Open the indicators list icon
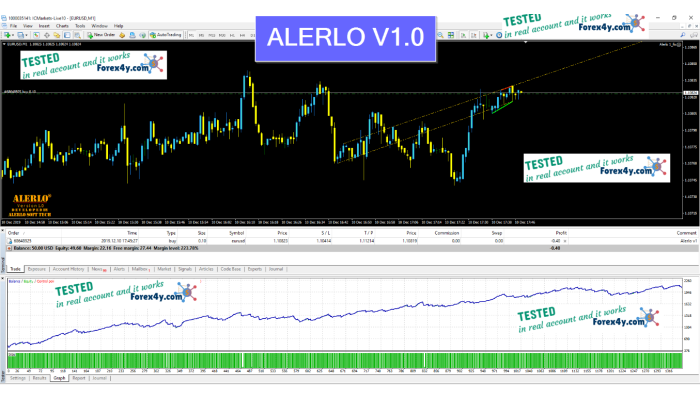Image resolution: width=700 pixels, height=400 pixels. 486,35
